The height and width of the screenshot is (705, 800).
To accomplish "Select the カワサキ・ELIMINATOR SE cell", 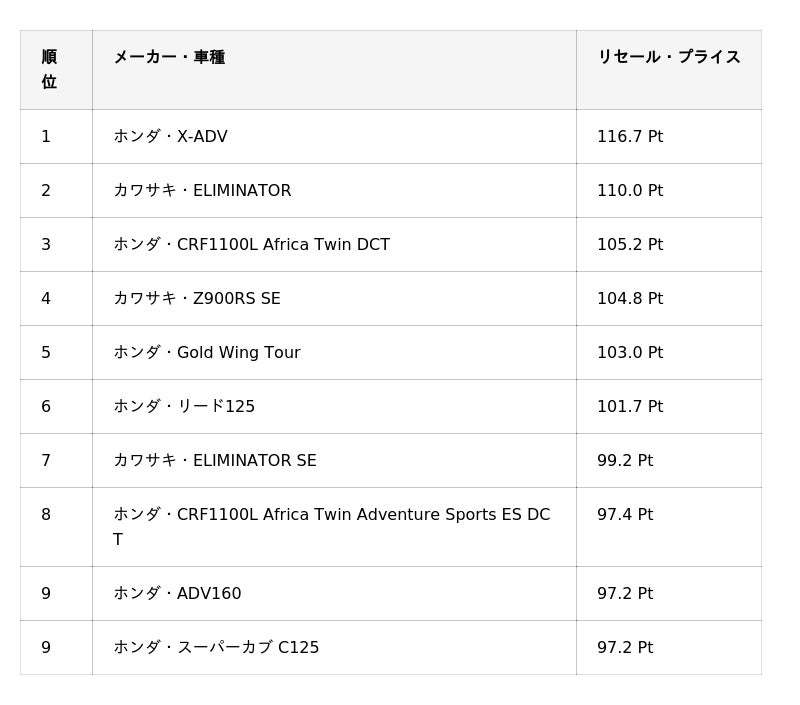I will pyautogui.click(x=215, y=461).
